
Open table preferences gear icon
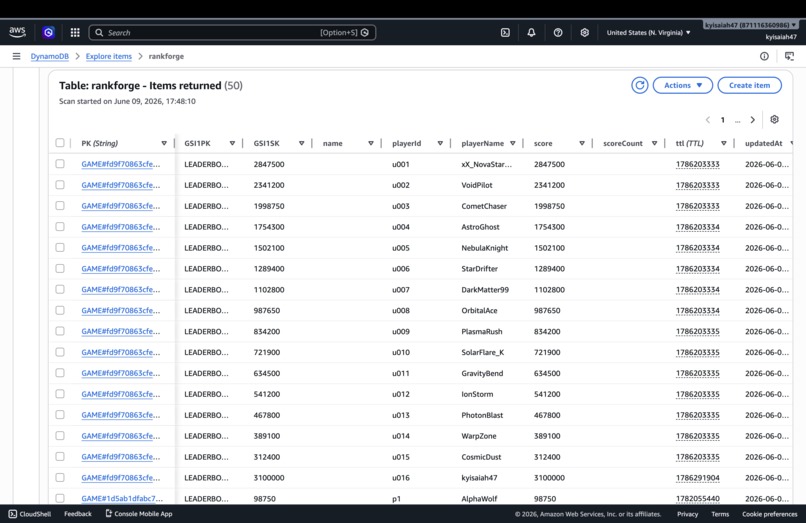775,119
